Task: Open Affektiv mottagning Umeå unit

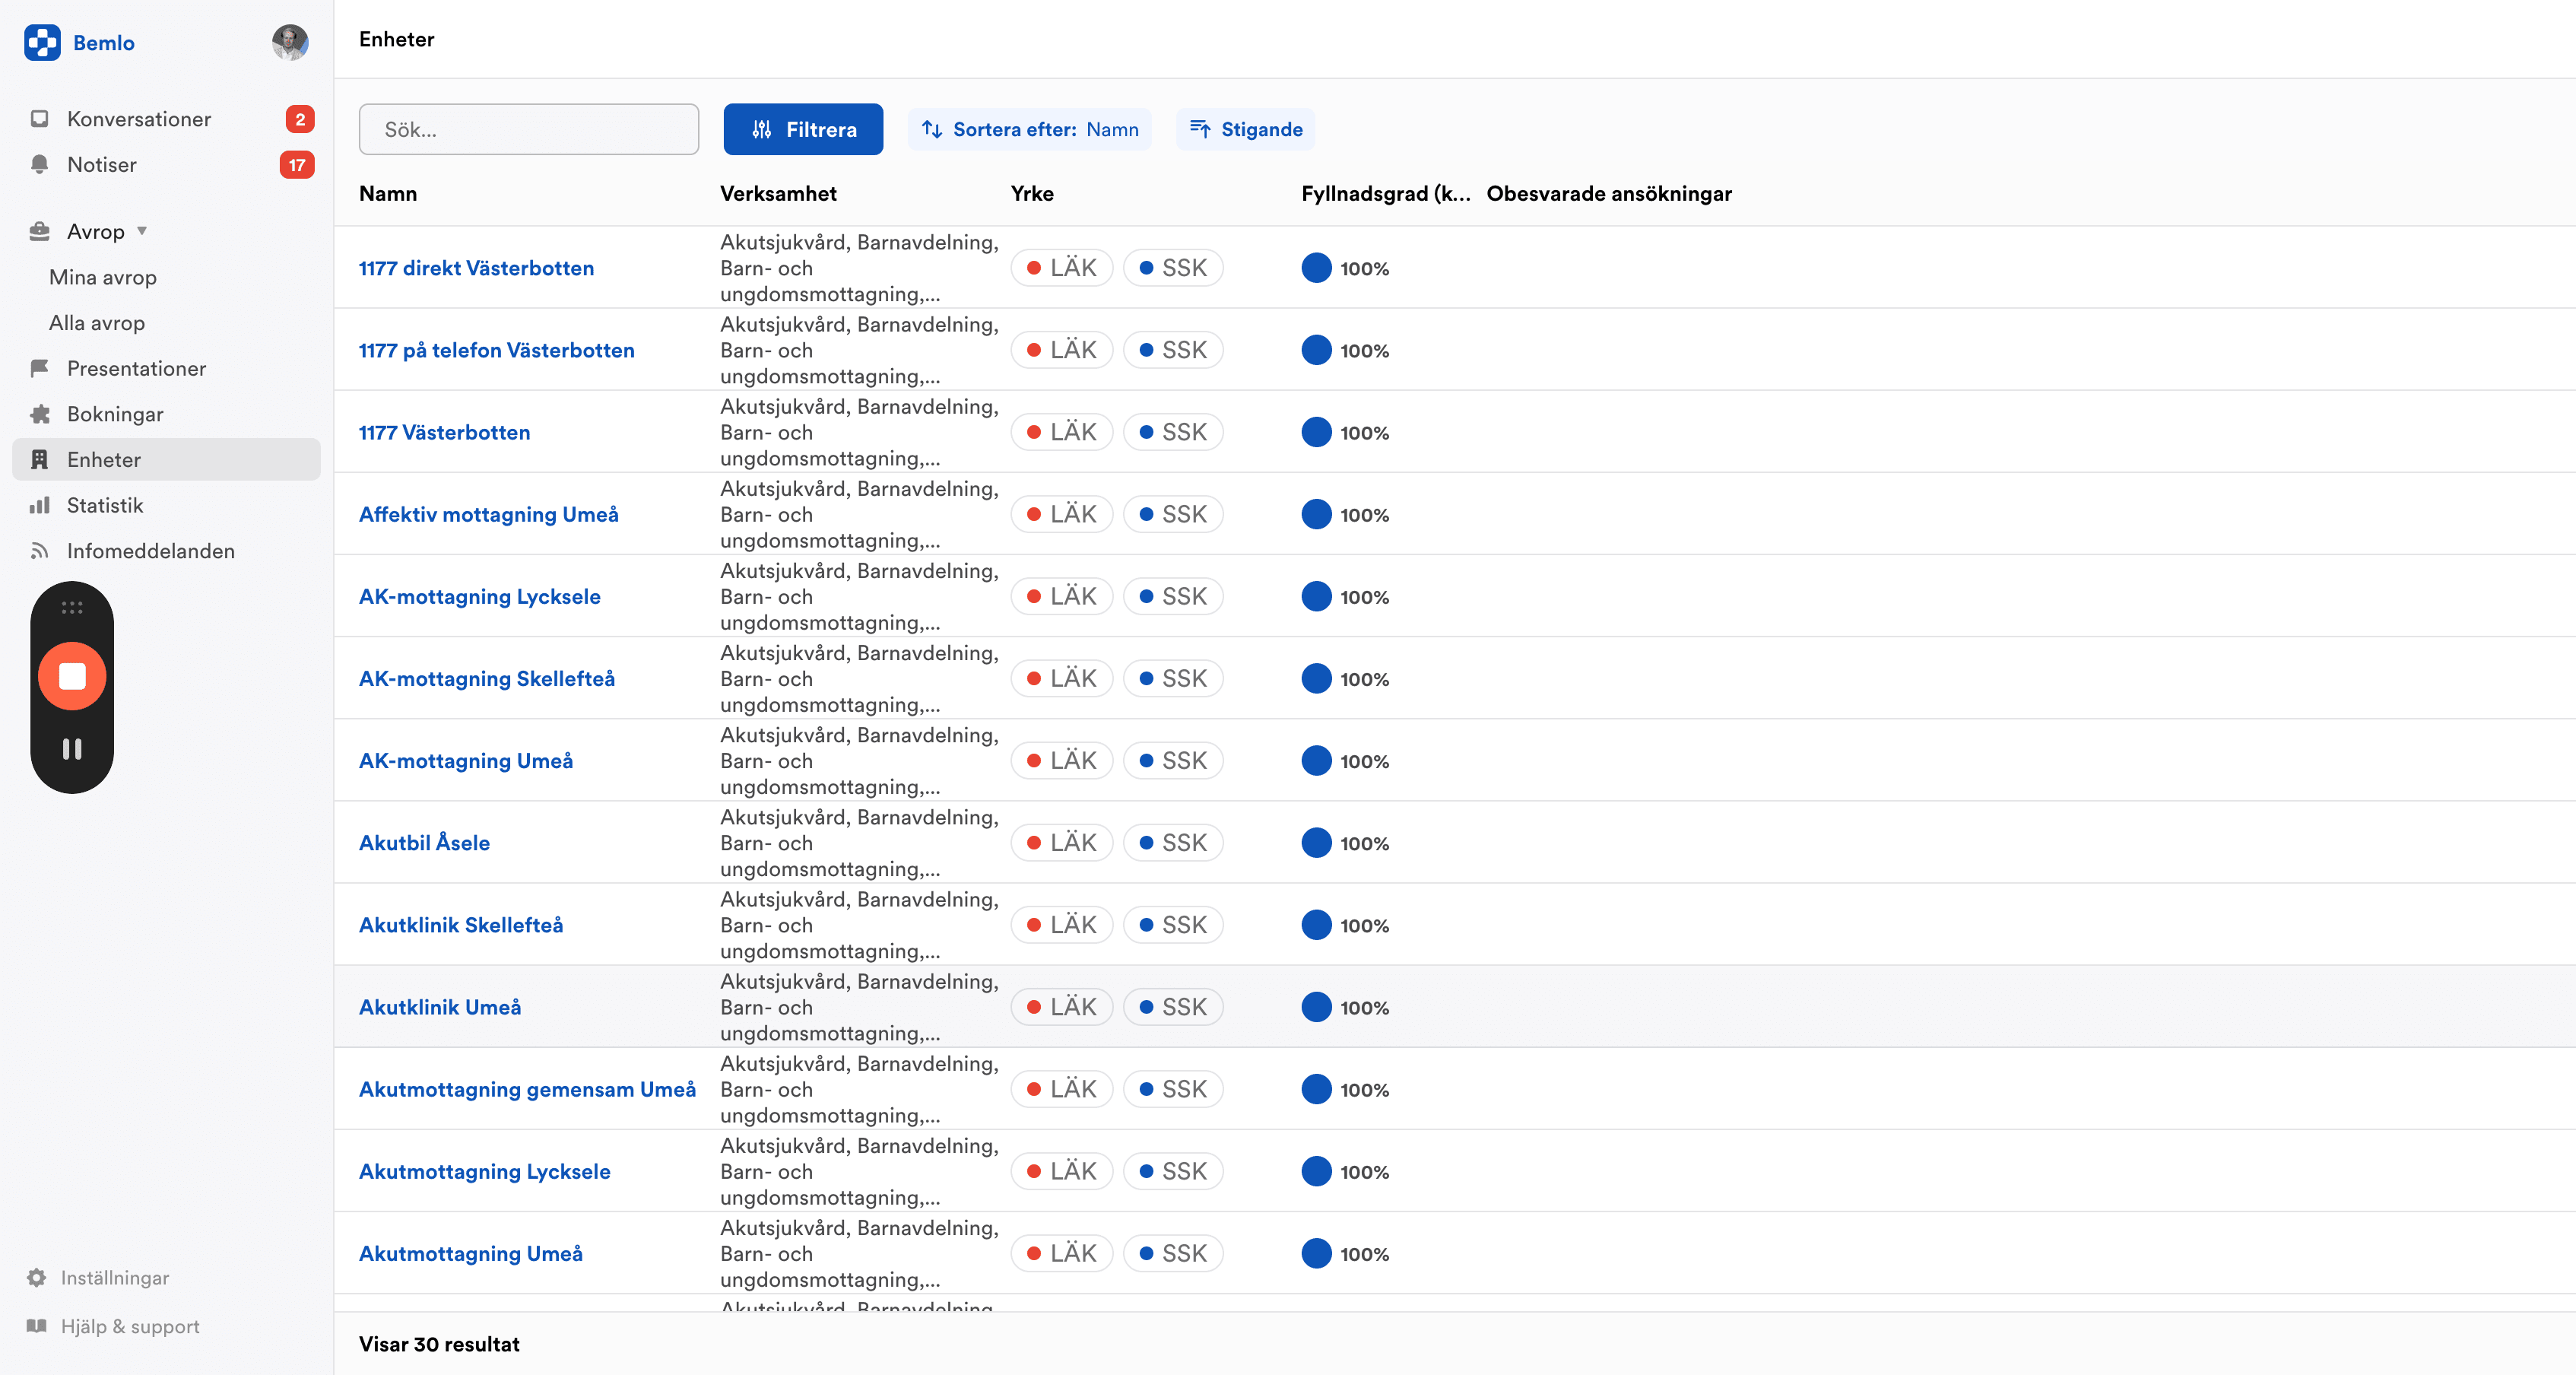Action: point(488,514)
